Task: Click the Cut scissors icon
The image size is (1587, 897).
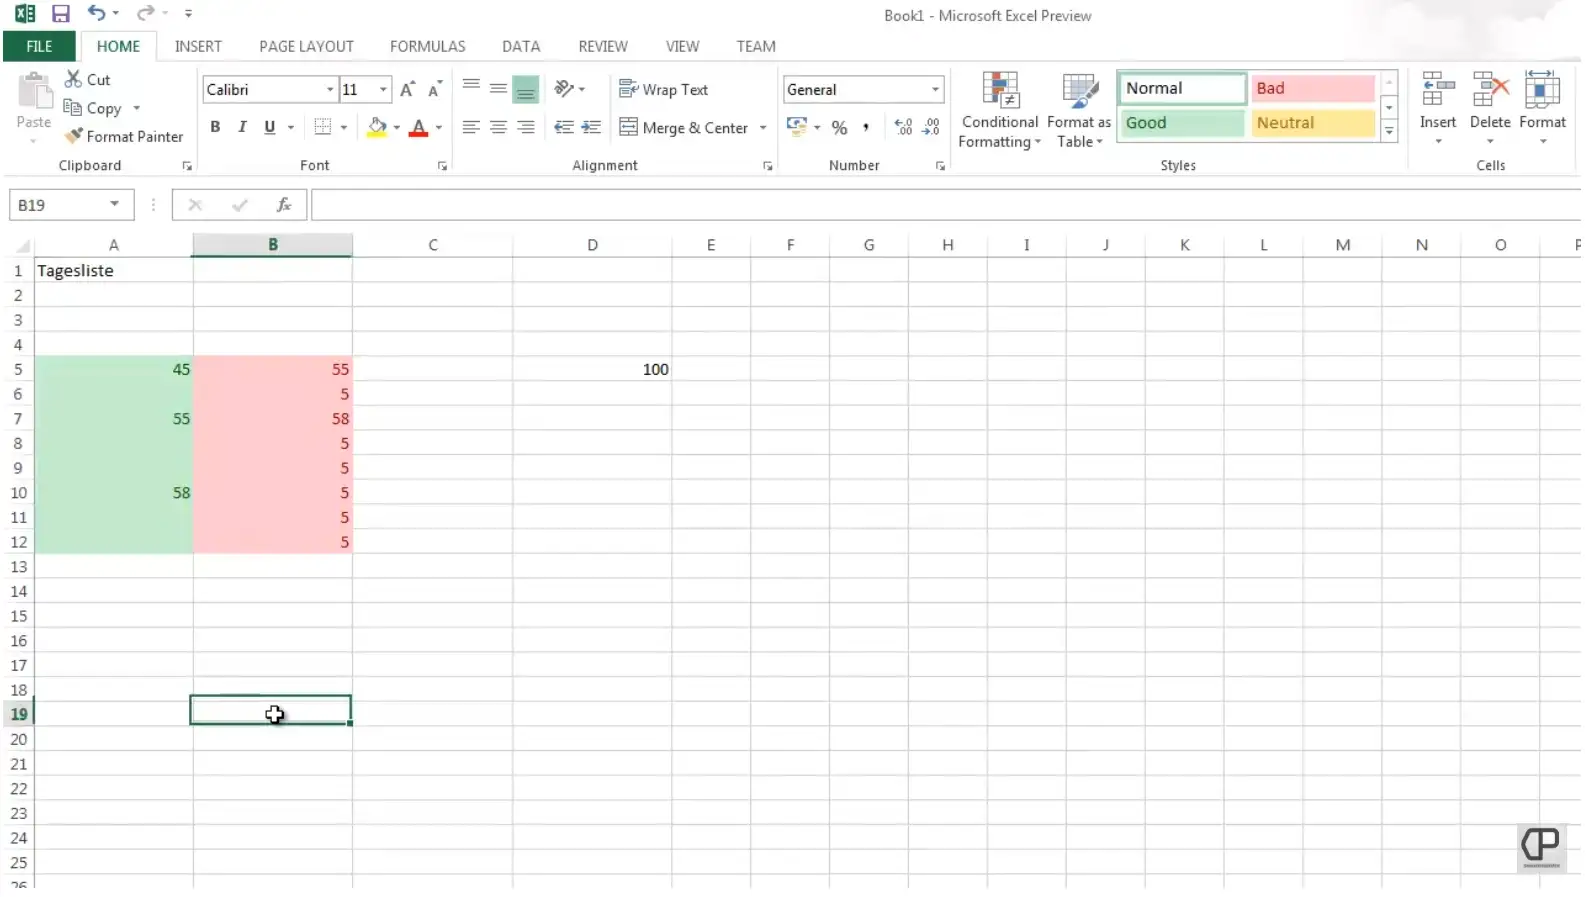Action: coord(73,79)
